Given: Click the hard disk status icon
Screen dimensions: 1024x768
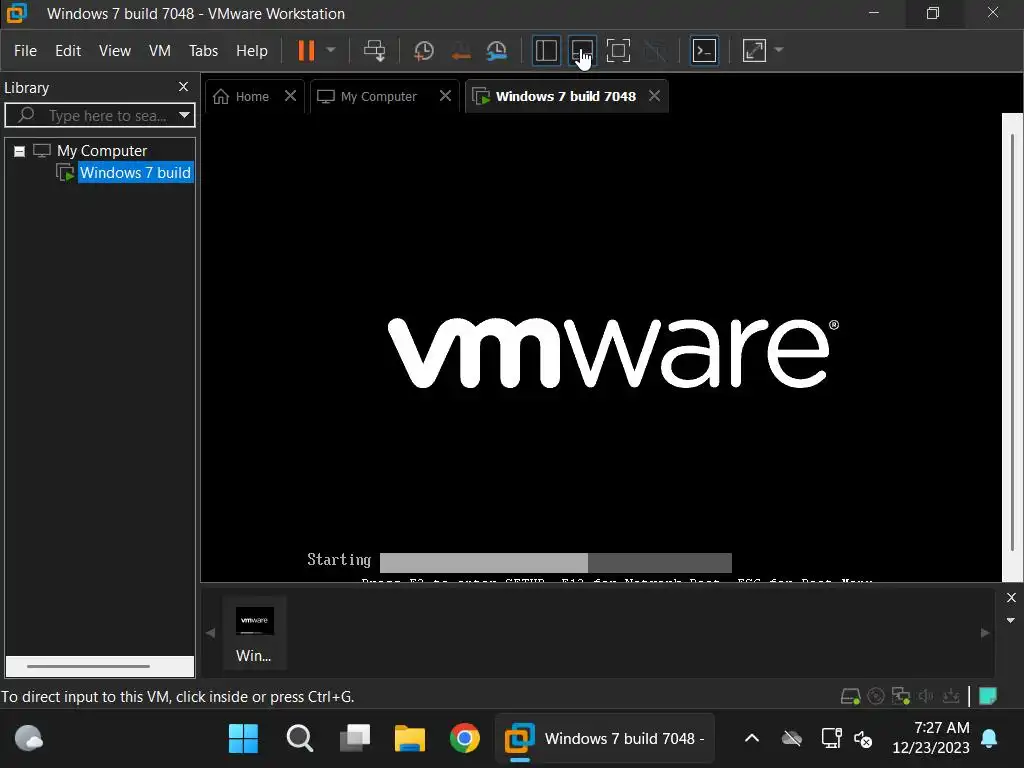Looking at the screenshot, I should click(850, 697).
